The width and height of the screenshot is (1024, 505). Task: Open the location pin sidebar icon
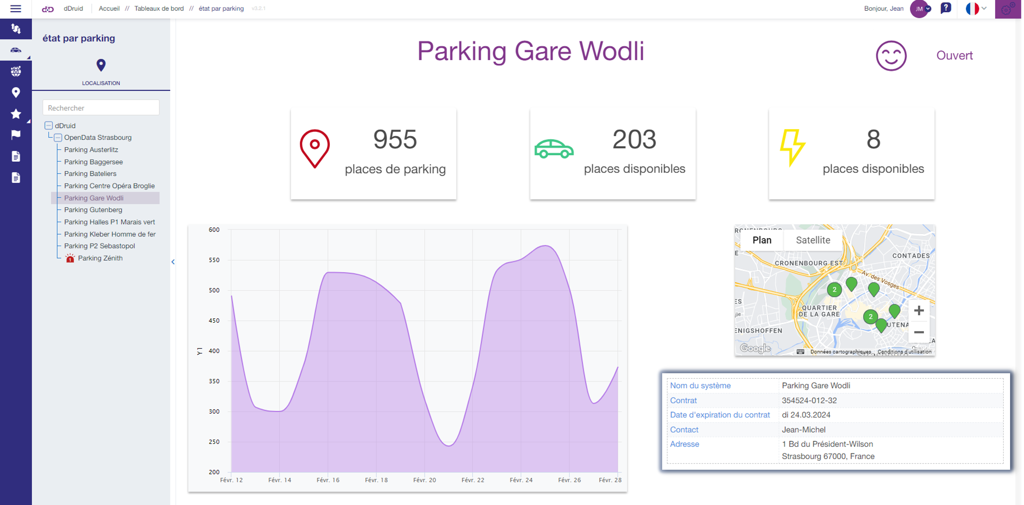click(x=16, y=93)
